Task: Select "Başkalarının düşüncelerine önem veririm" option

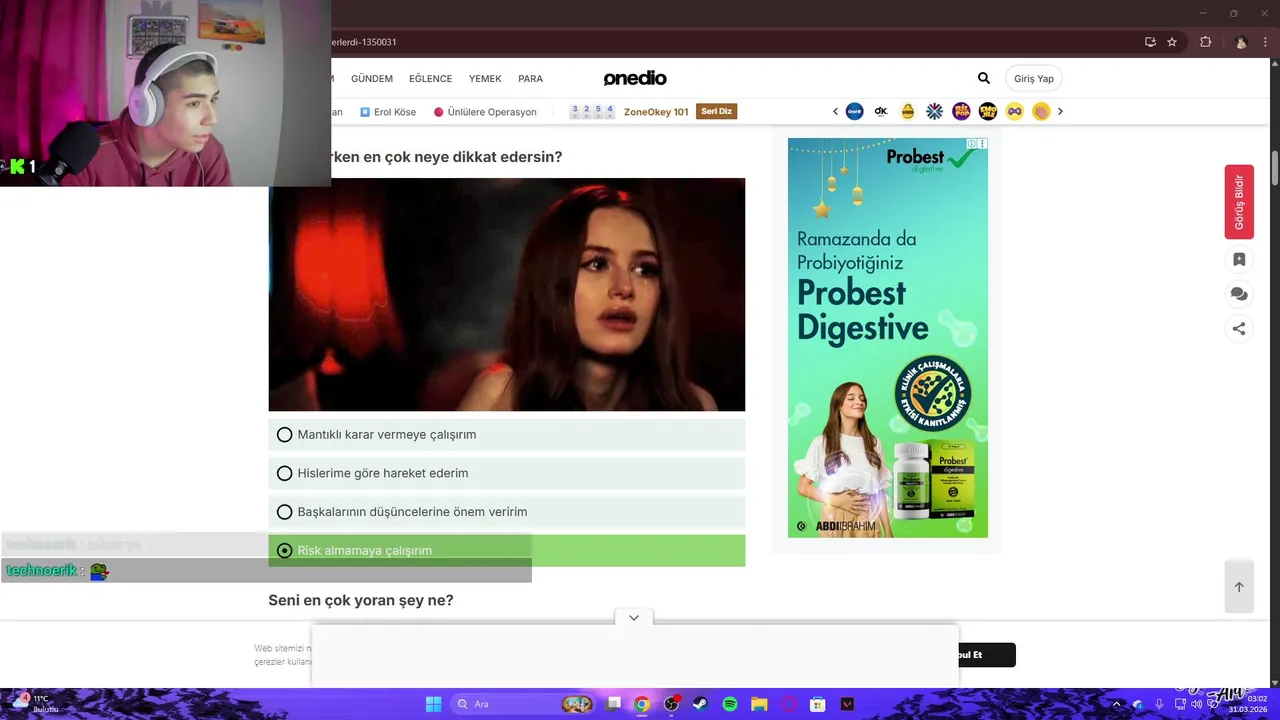Action: click(x=507, y=511)
